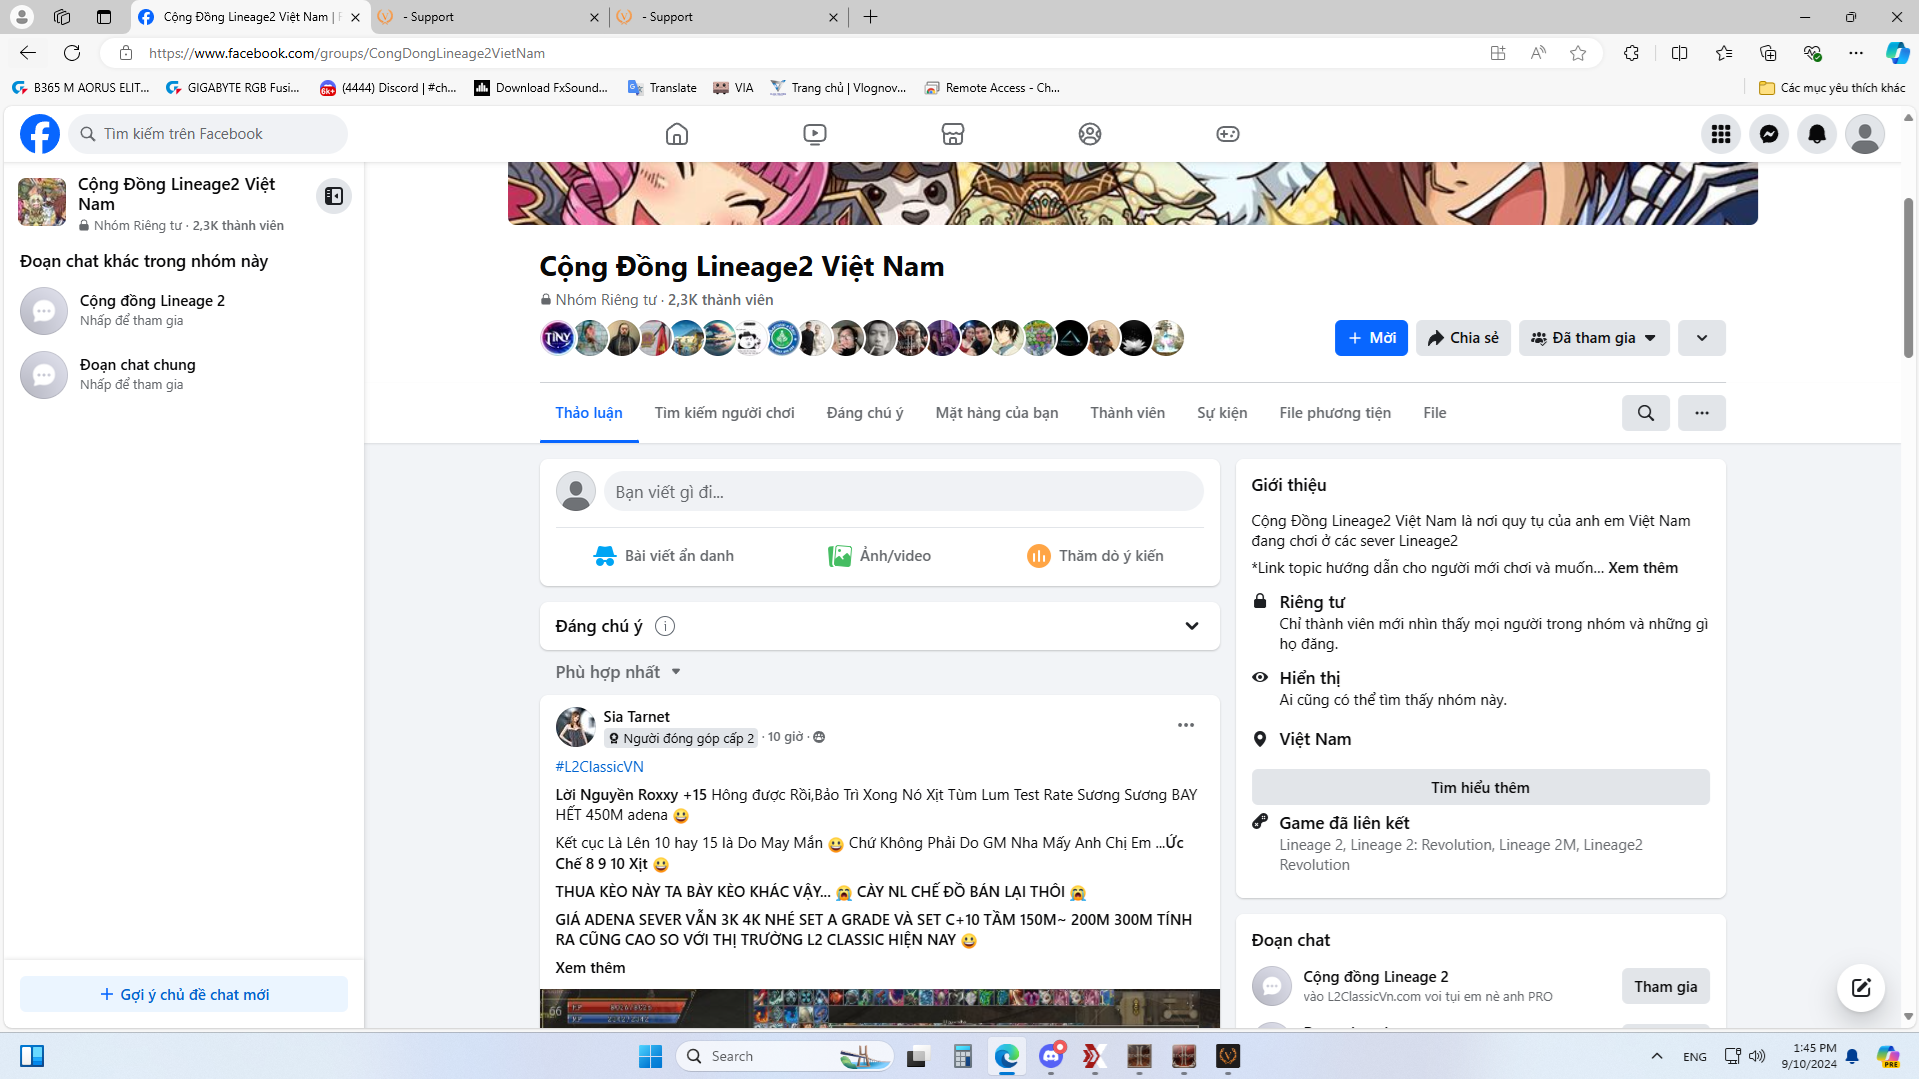Toggle browser split screen view
The height and width of the screenshot is (1079, 1919).
1679,53
